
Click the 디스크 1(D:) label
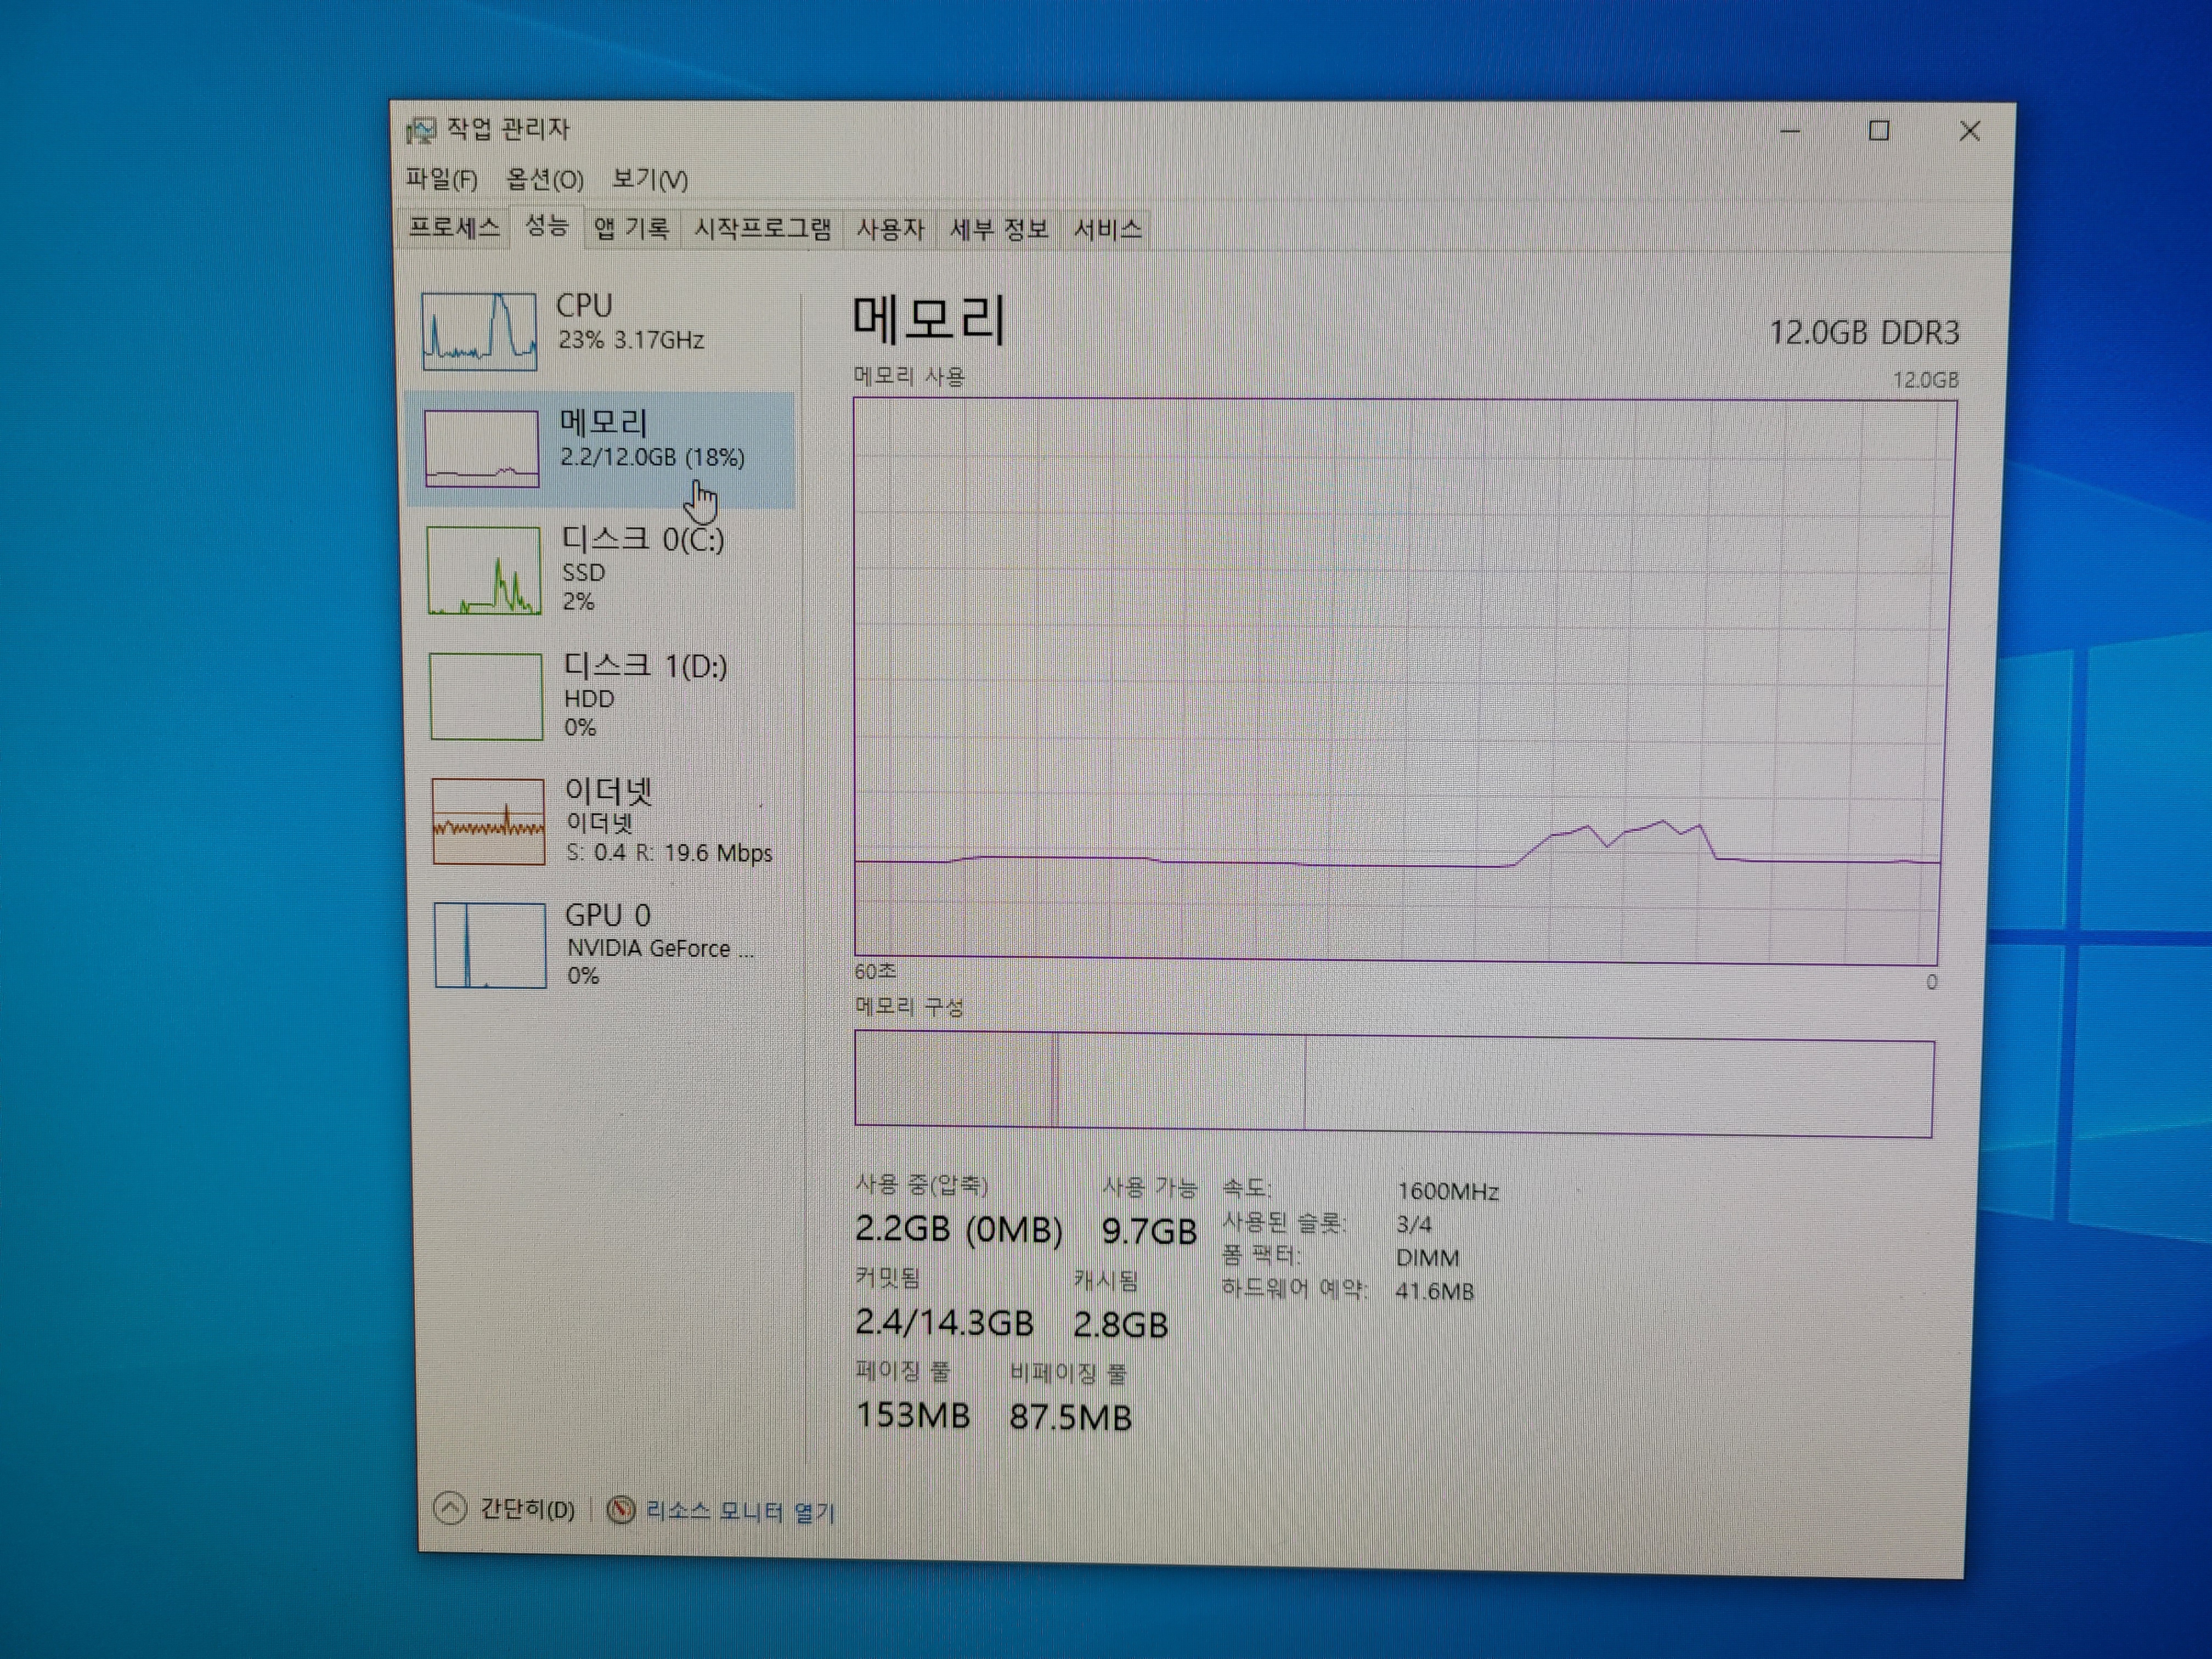(x=646, y=666)
